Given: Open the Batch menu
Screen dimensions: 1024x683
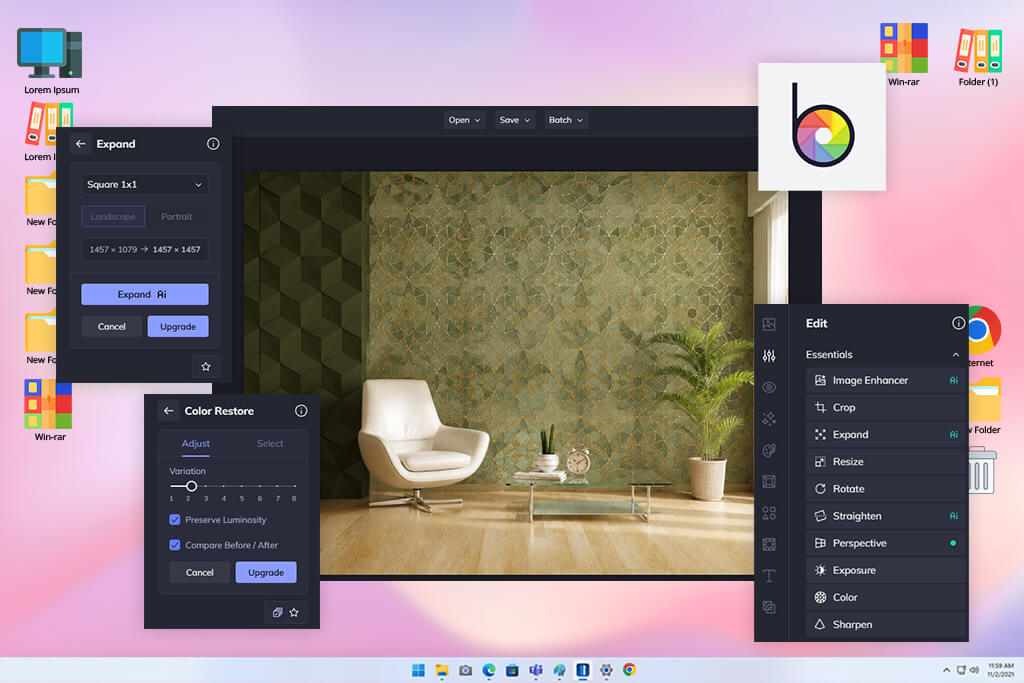Looking at the screenshot, I should click(x=566, y=120).
